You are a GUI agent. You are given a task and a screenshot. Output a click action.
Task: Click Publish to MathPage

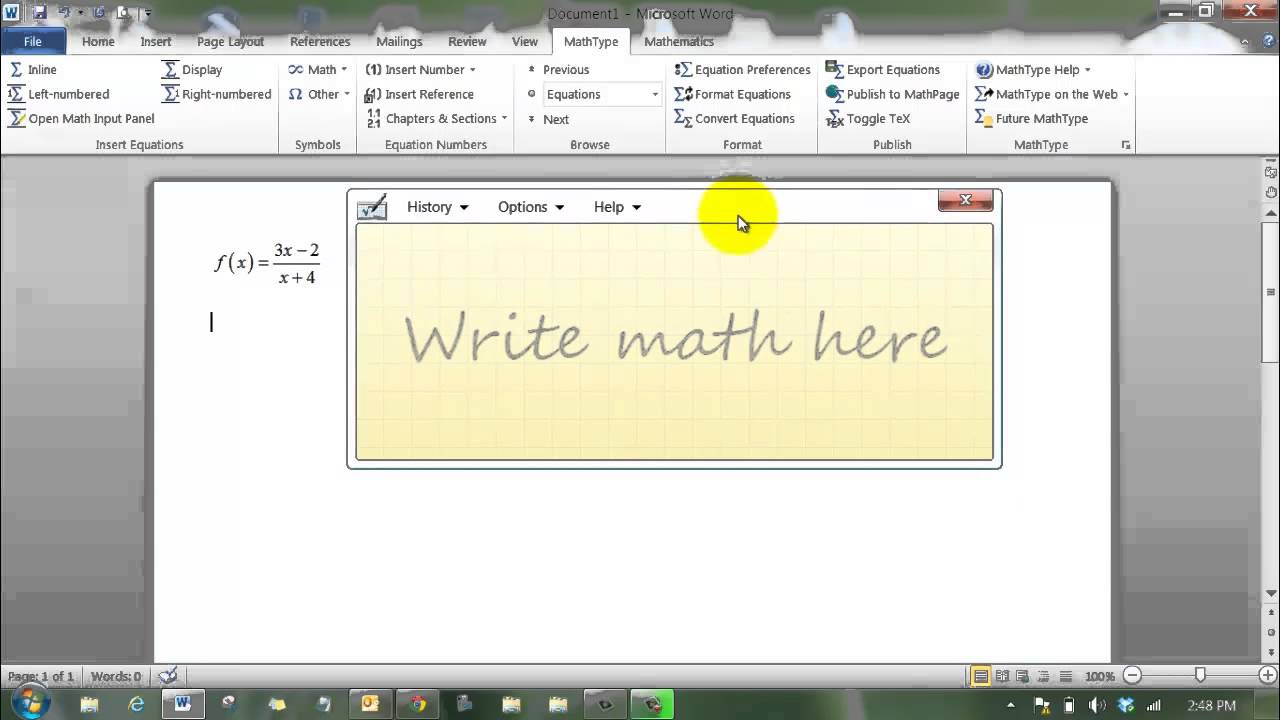(892, 94)
